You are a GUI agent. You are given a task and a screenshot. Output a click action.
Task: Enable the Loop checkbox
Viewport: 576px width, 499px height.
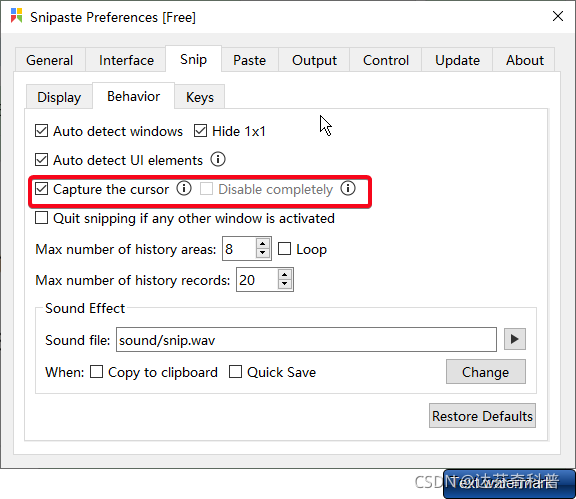tap(284, 249)
